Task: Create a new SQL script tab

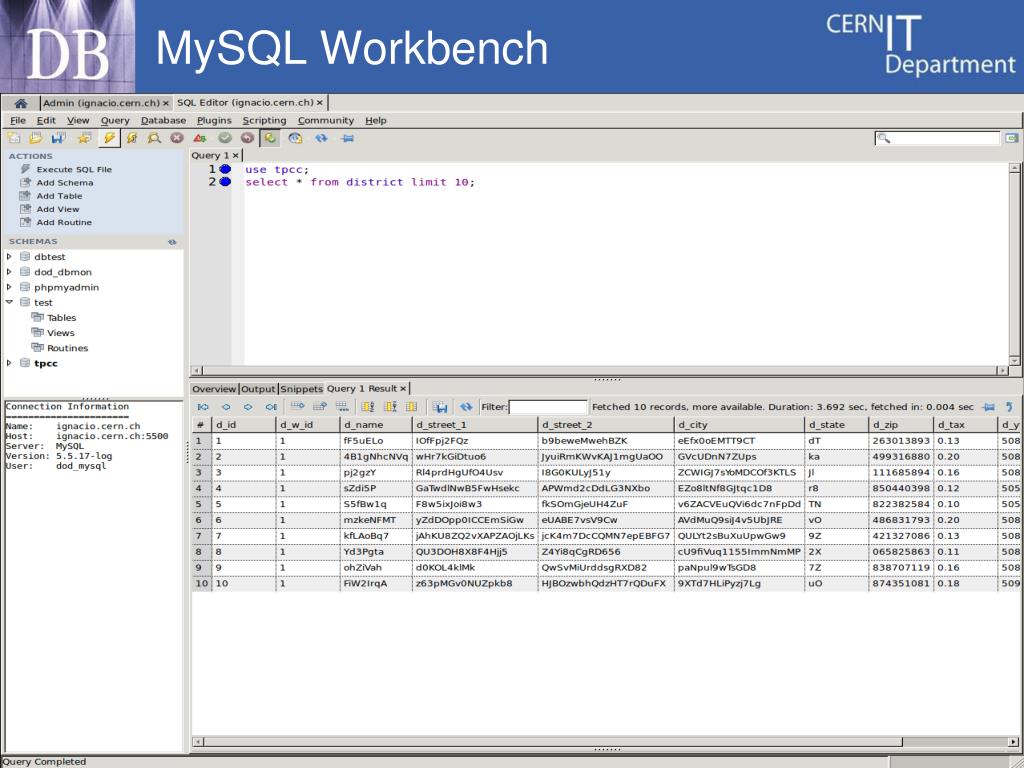Action: [x=14, y=138]
